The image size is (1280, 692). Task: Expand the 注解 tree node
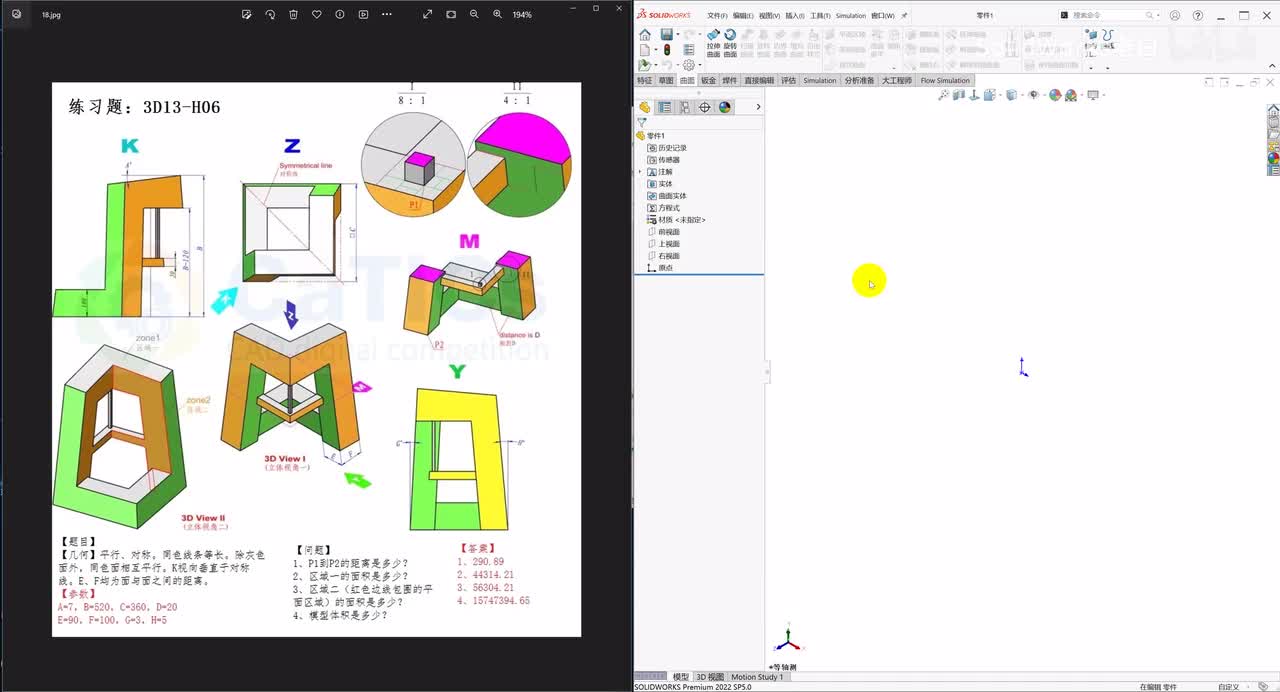640,172
